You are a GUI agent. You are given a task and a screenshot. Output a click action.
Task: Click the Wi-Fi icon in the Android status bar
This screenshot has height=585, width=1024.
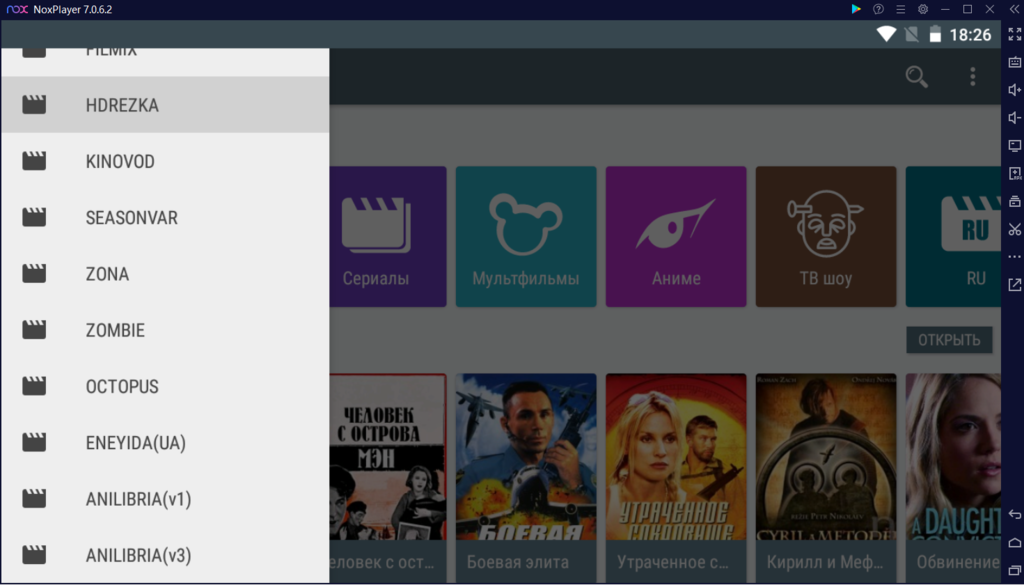point(886,34)
